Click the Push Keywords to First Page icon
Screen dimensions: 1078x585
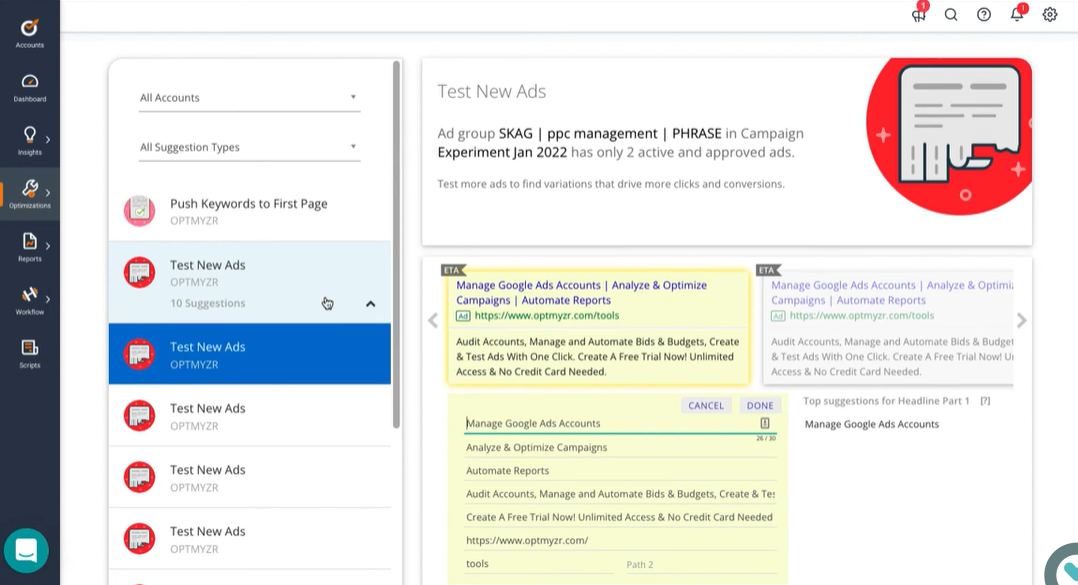coord(140,210)
